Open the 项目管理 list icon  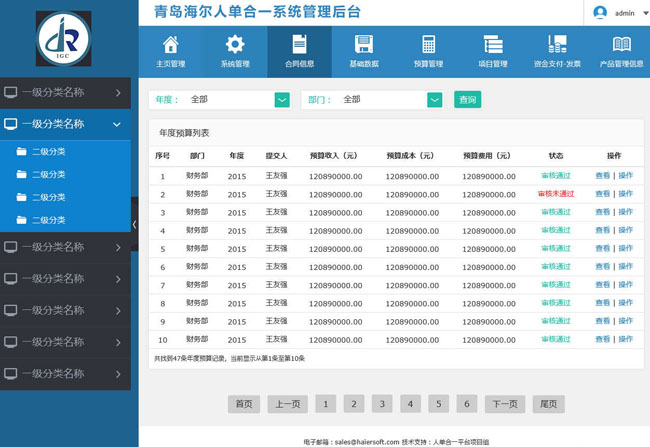pyautogui.click(x=493, y=44)
